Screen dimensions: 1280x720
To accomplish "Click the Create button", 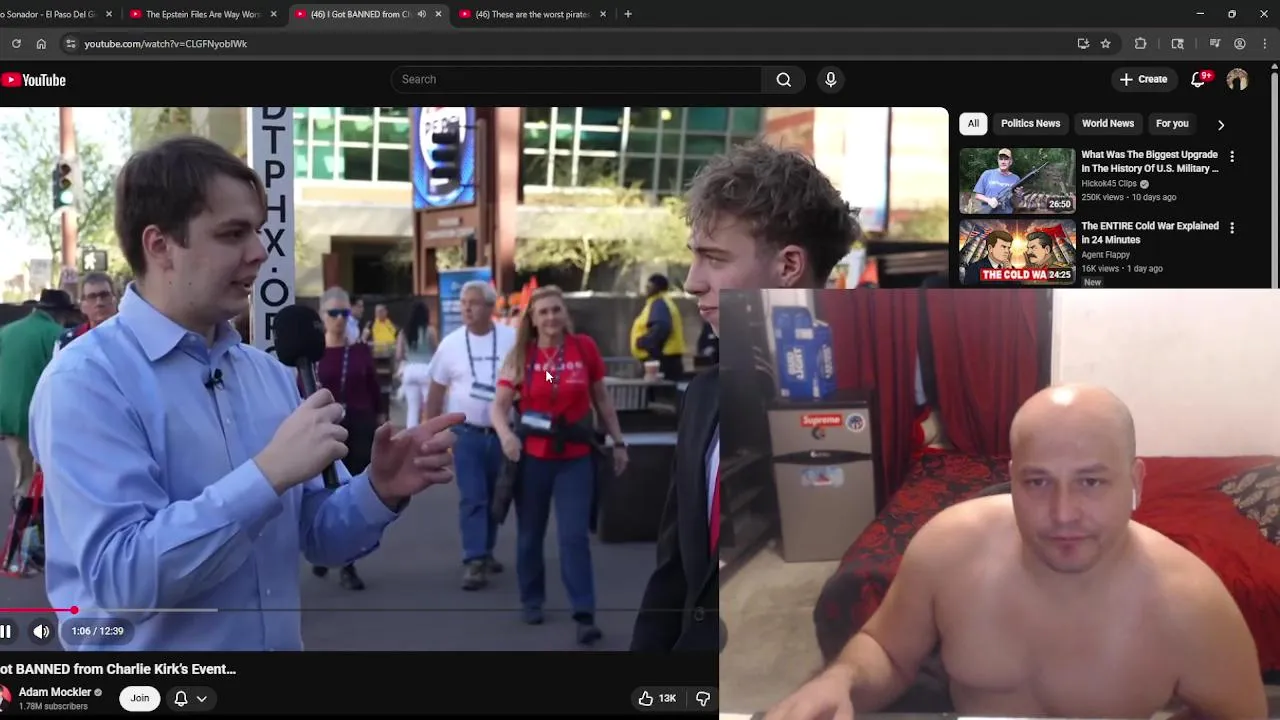I will pyautogui.click(x=1143, y=80).
